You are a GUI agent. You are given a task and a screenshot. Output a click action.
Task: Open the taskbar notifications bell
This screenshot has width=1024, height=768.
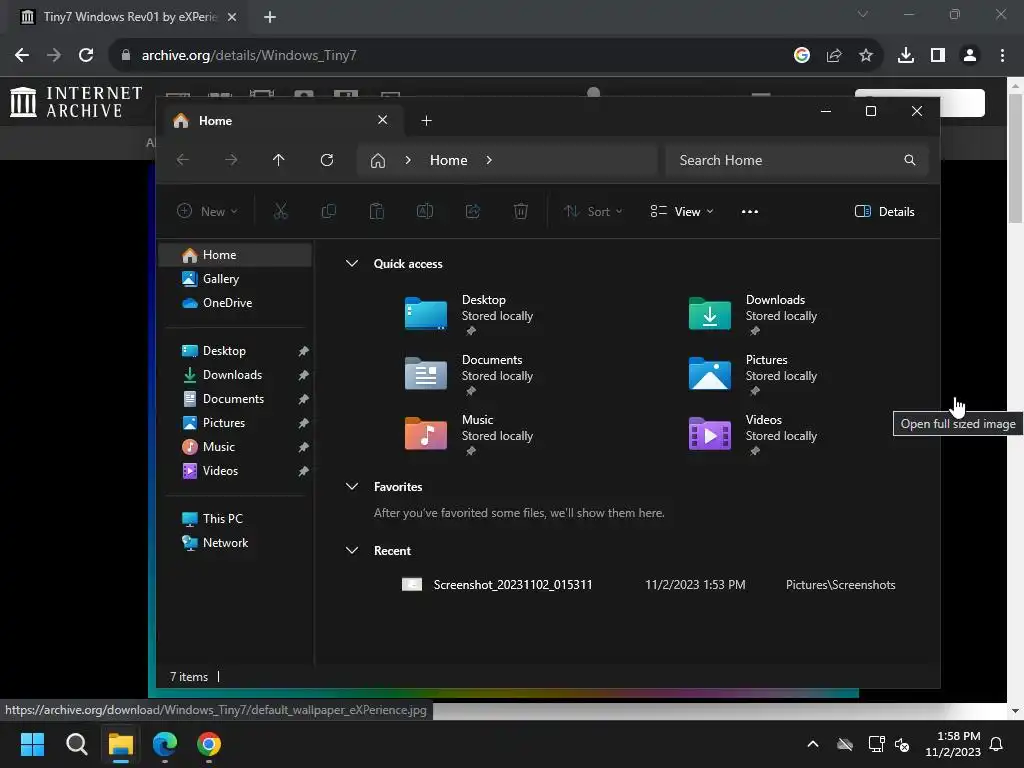click(x=996, y=744)
